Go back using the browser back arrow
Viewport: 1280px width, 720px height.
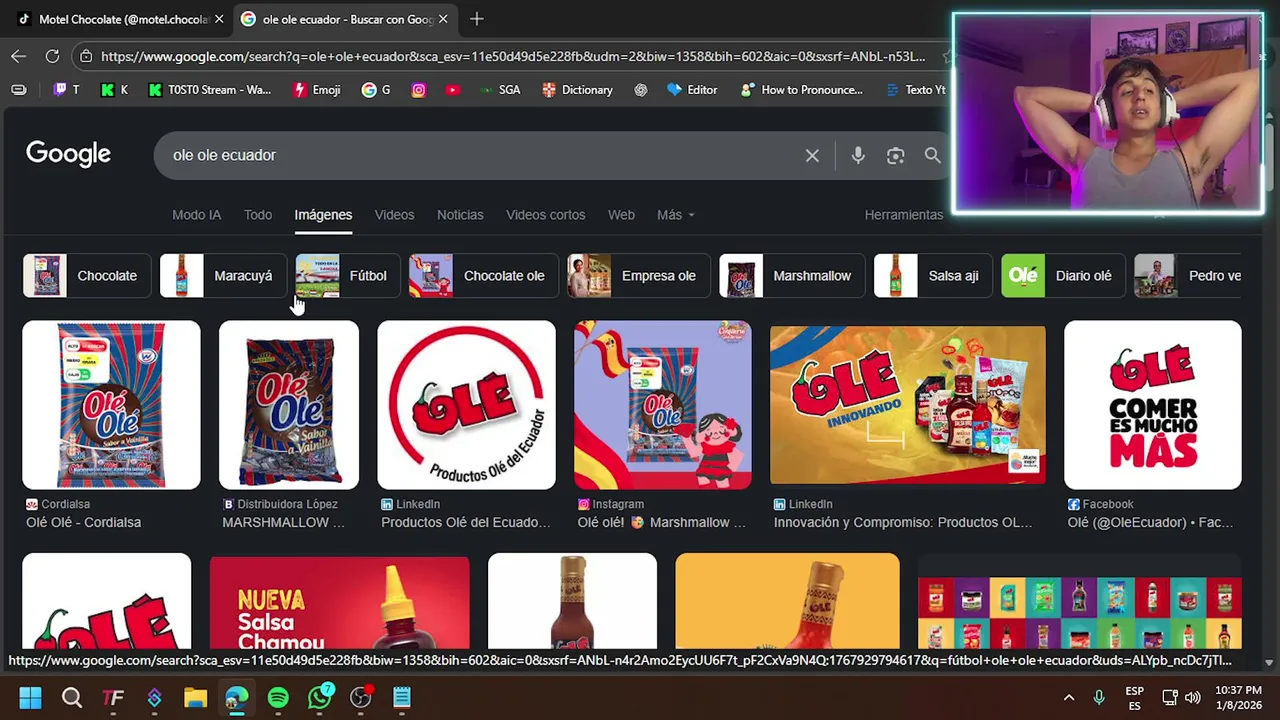click(19, 56)
